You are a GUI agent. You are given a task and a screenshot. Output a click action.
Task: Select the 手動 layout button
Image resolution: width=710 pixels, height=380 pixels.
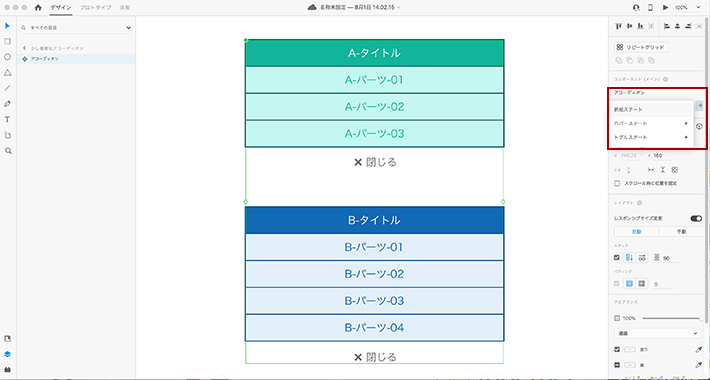coord(681,231)
